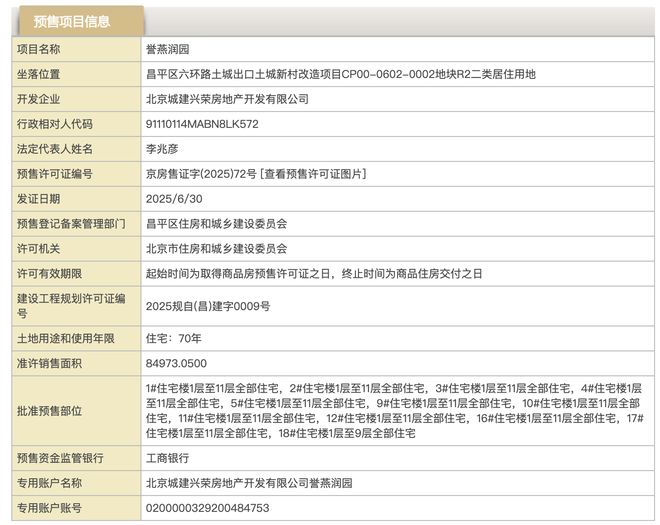Click the 专用账户名称 account name value
660x525 pixels.
(249, 483)
